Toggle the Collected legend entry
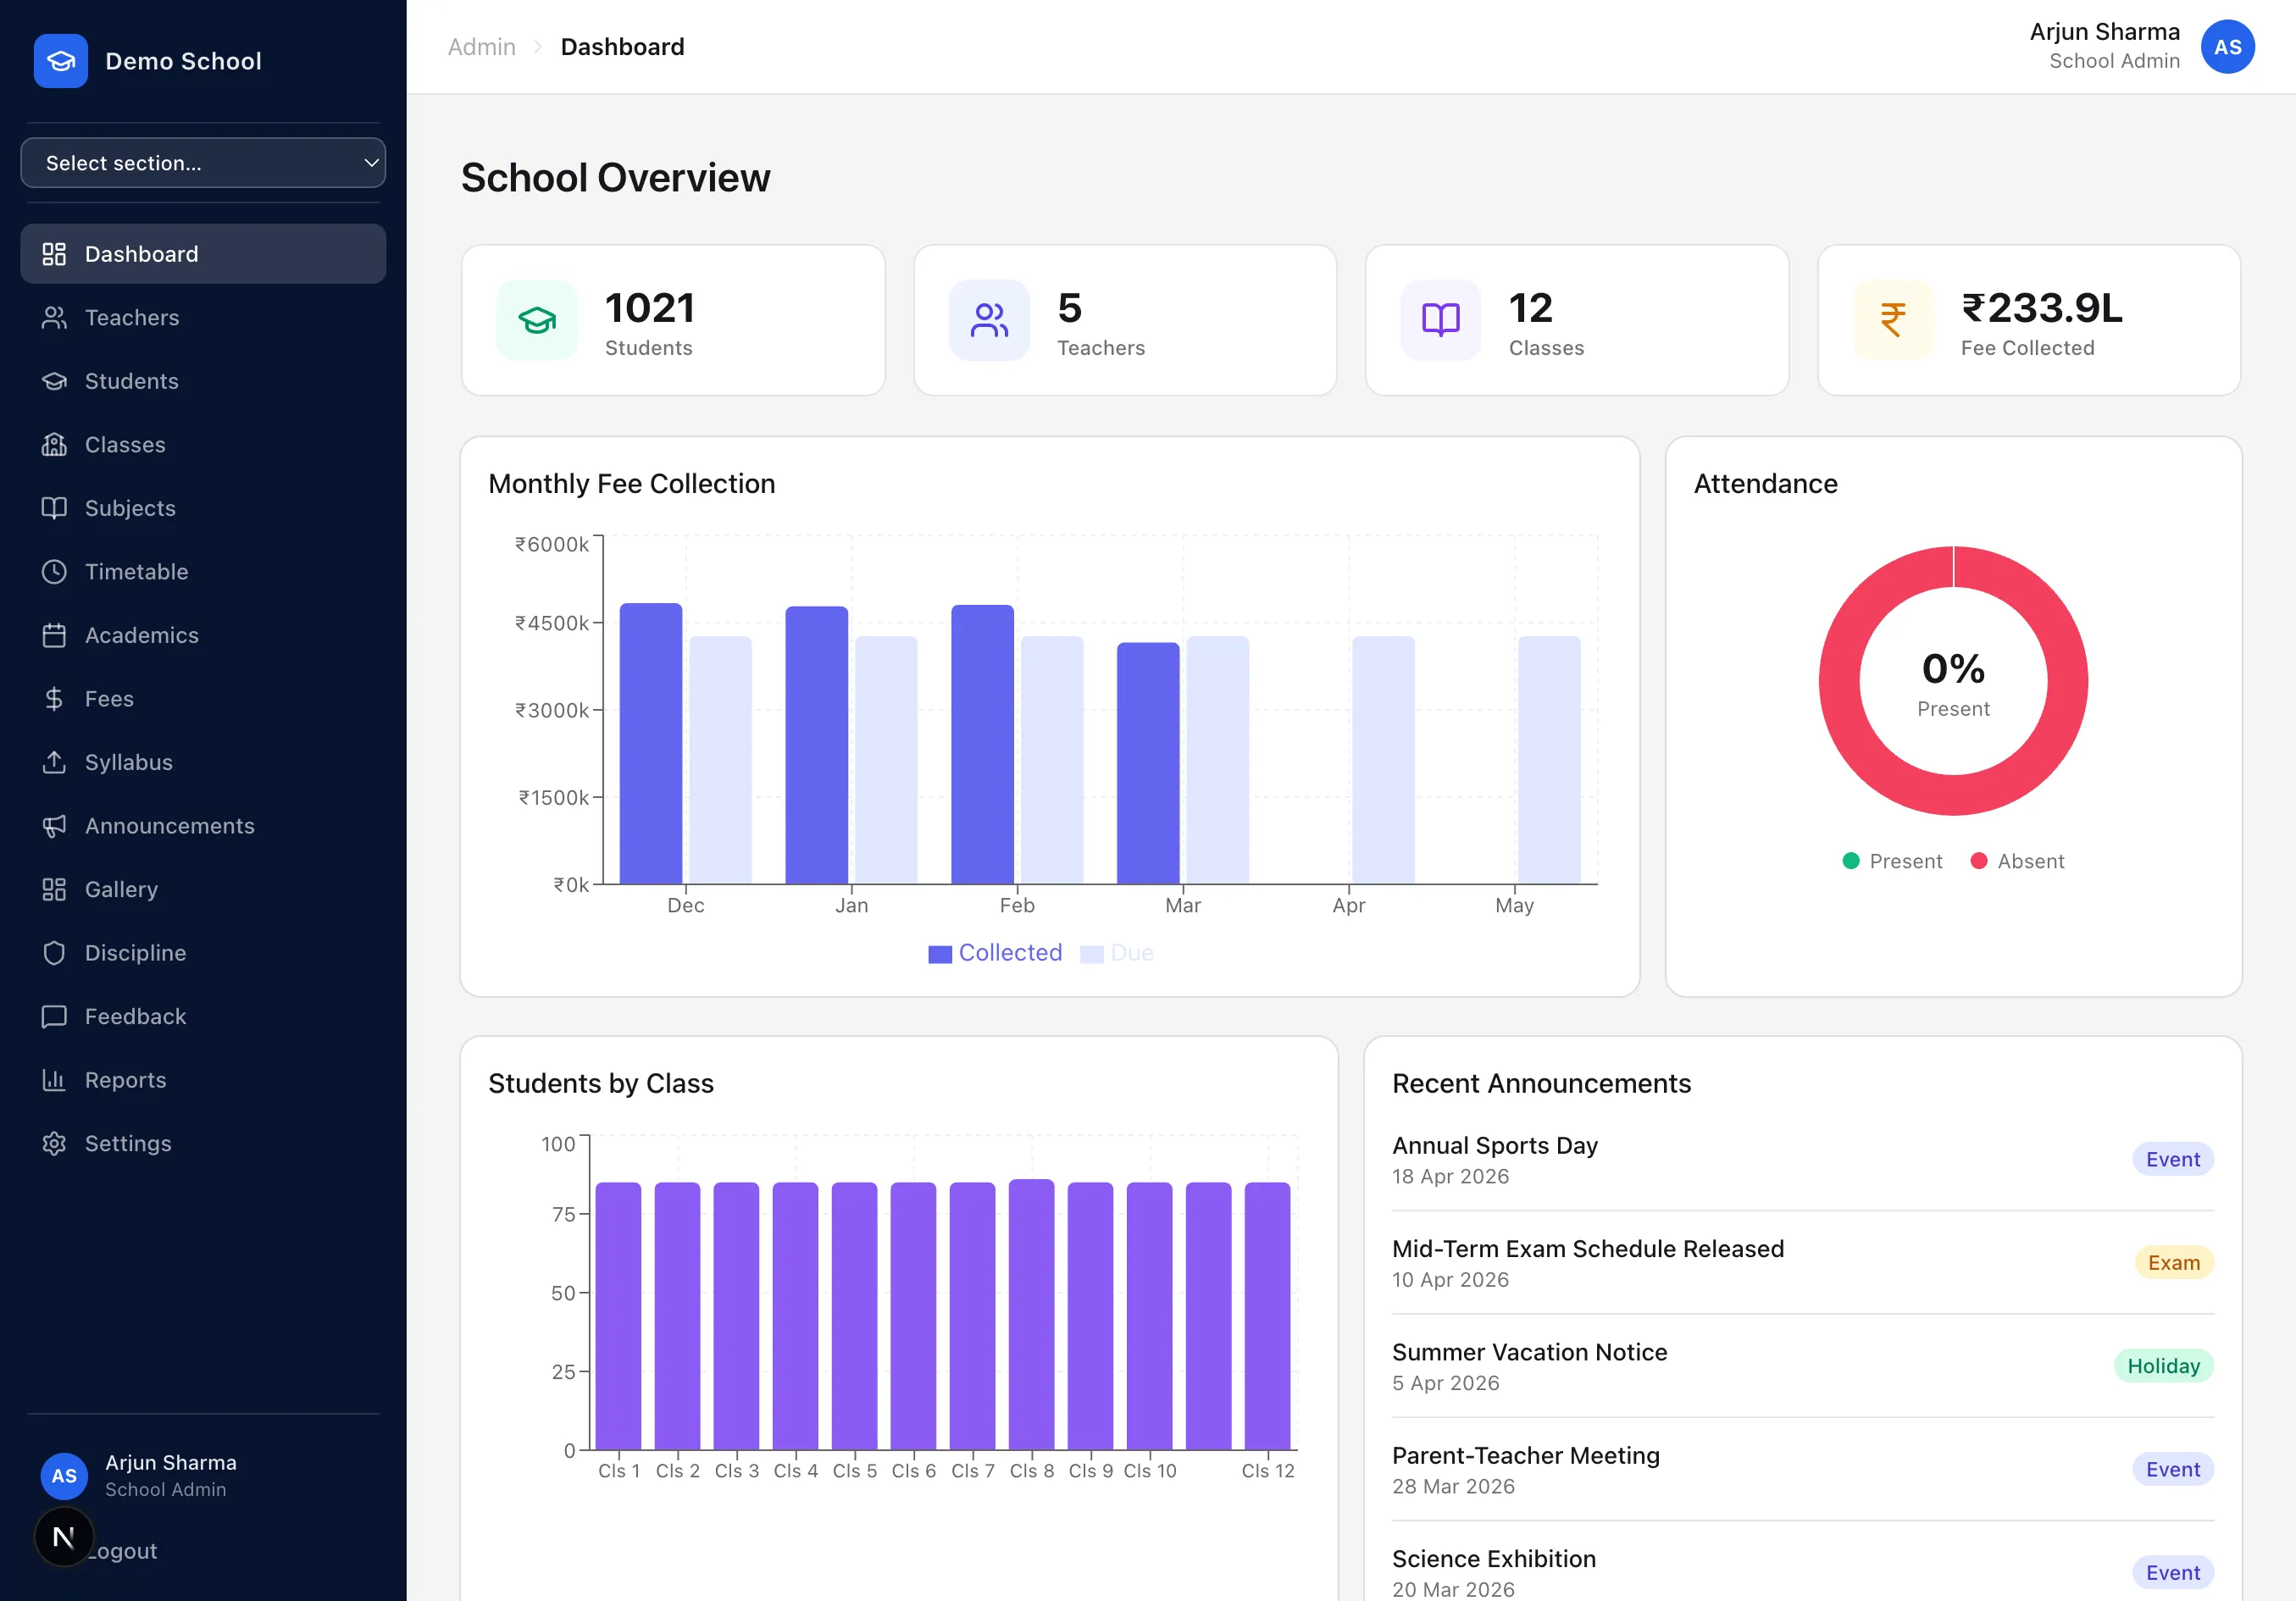Image resolution: width=2296 pixels, height=1601 pixels. pyautogui.click(x=996, y=953)
